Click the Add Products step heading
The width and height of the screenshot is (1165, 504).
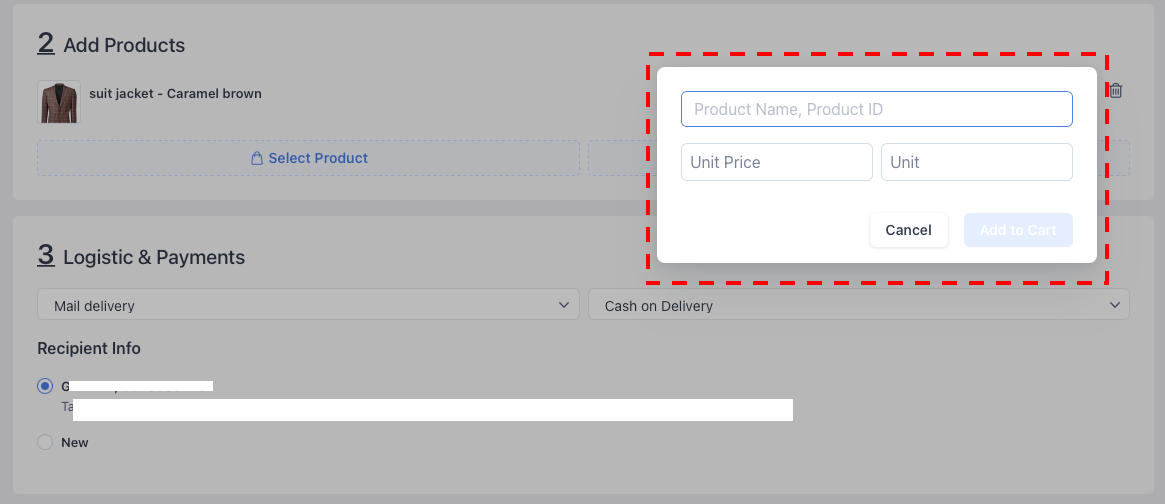point(111,45)
